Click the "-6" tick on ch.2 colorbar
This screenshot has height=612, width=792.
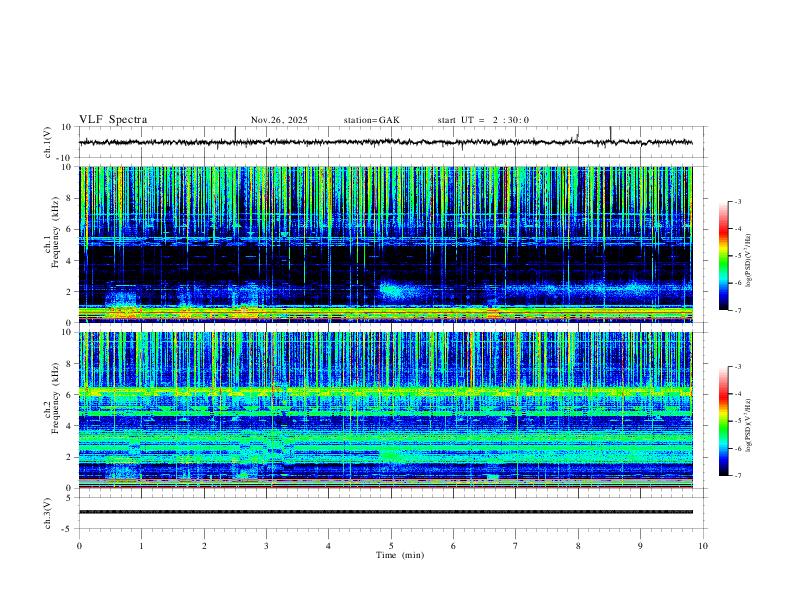pyautogui.click(x=737, y=448)
